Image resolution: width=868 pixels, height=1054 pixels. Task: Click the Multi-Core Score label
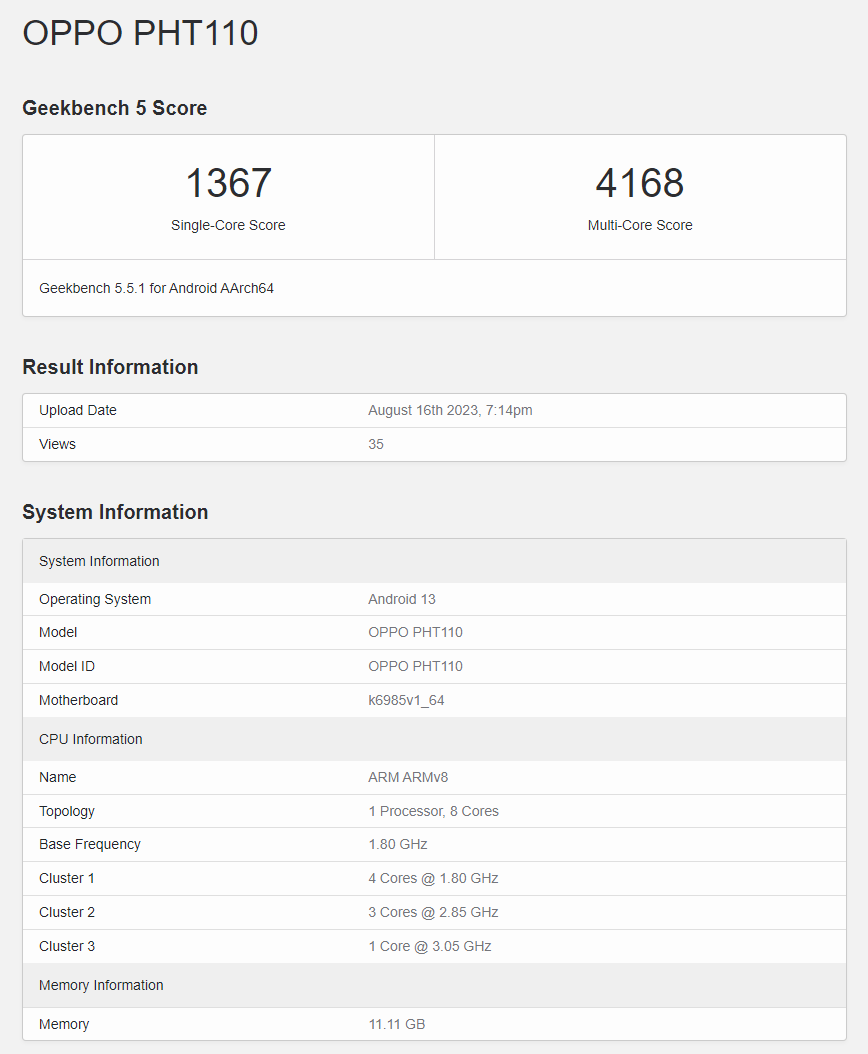(640, 225)
